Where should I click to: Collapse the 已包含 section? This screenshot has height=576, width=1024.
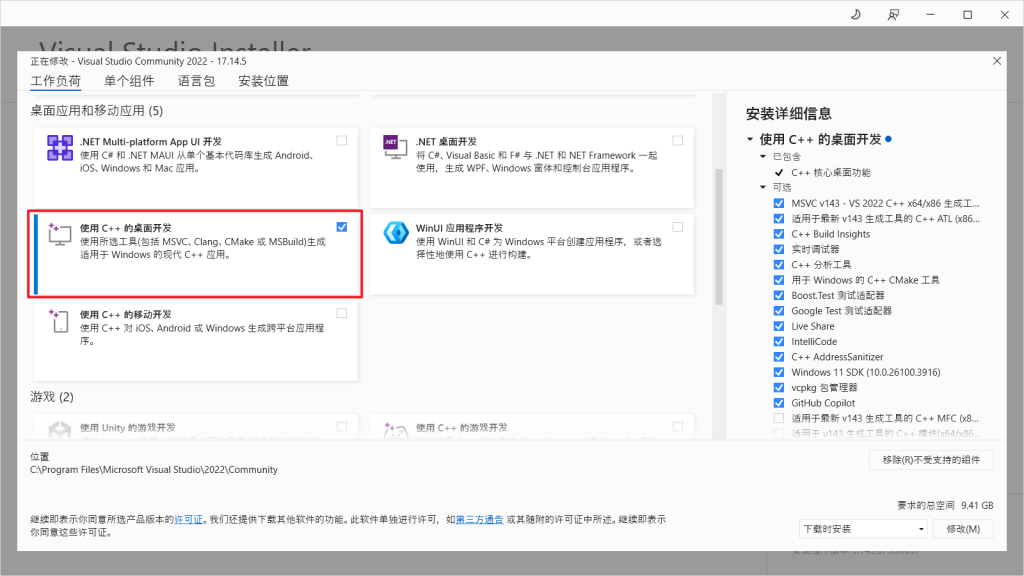pos(763,157)
